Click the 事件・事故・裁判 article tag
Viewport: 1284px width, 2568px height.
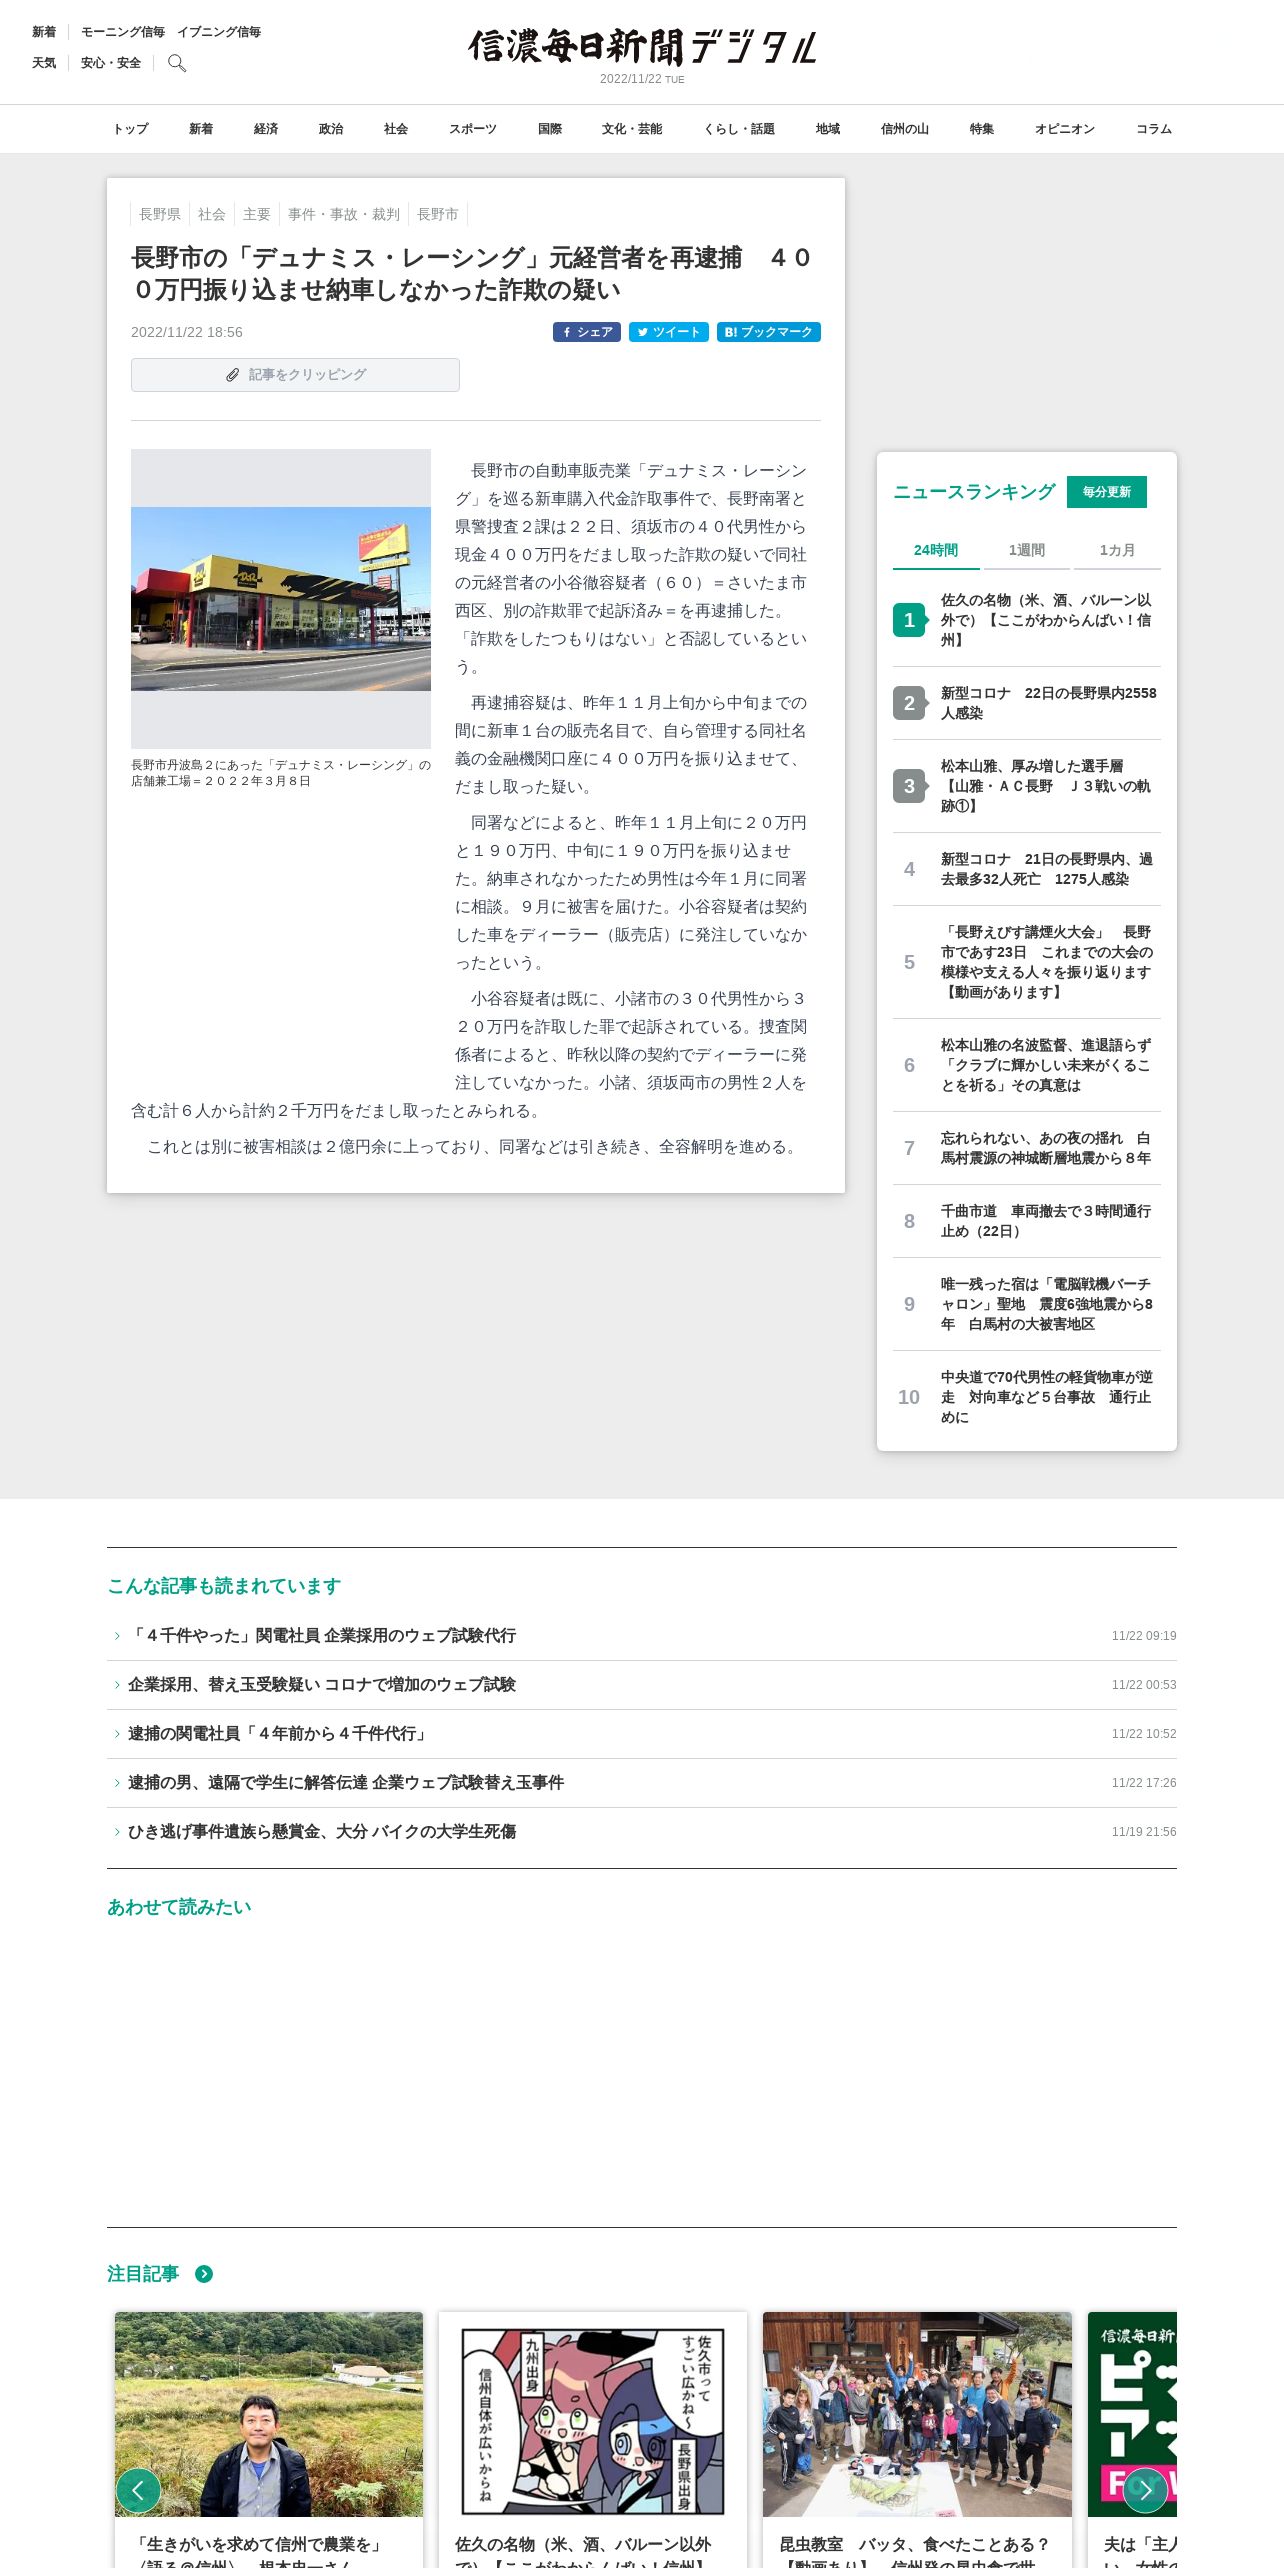click(344, 214)
